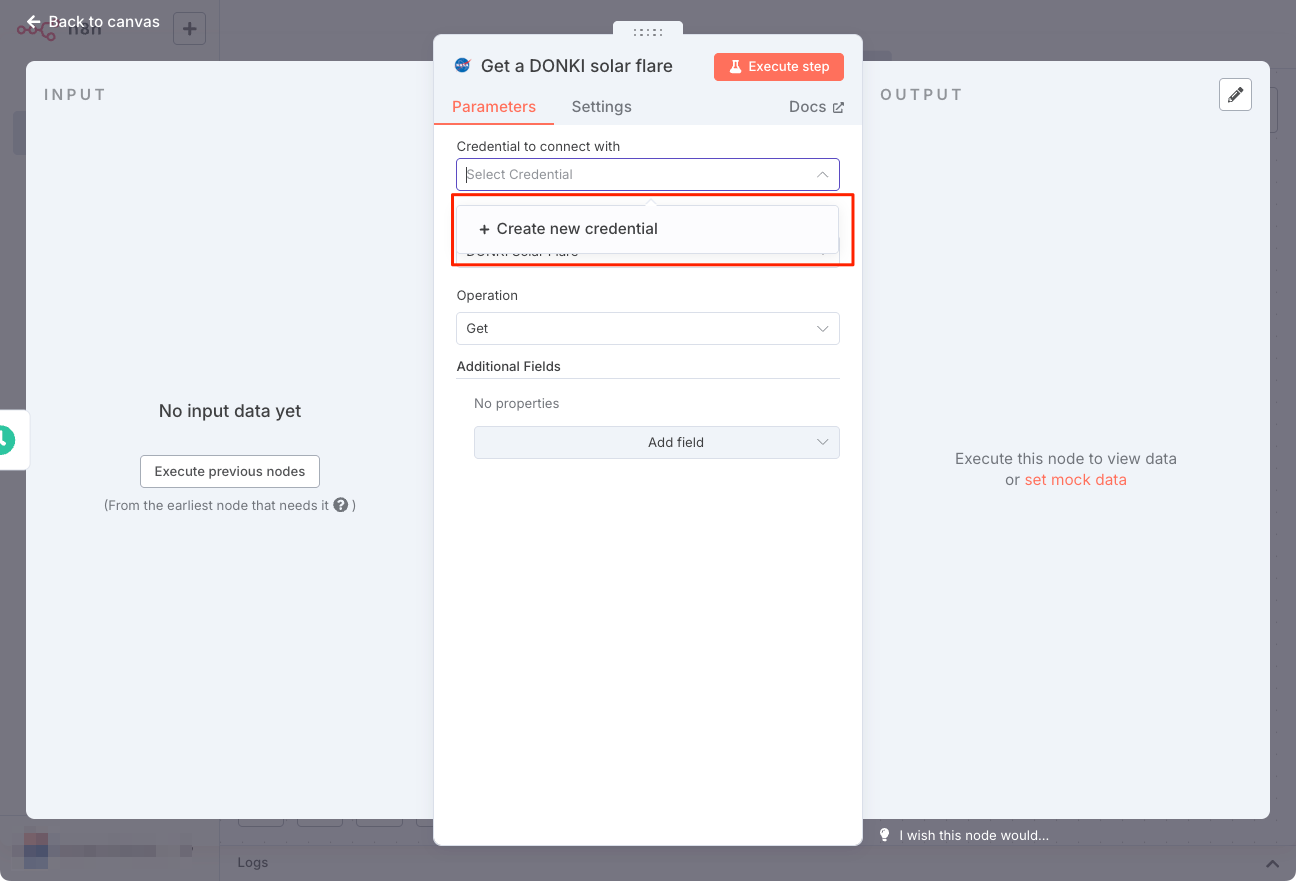Click the No properties text

pos(517,404)
